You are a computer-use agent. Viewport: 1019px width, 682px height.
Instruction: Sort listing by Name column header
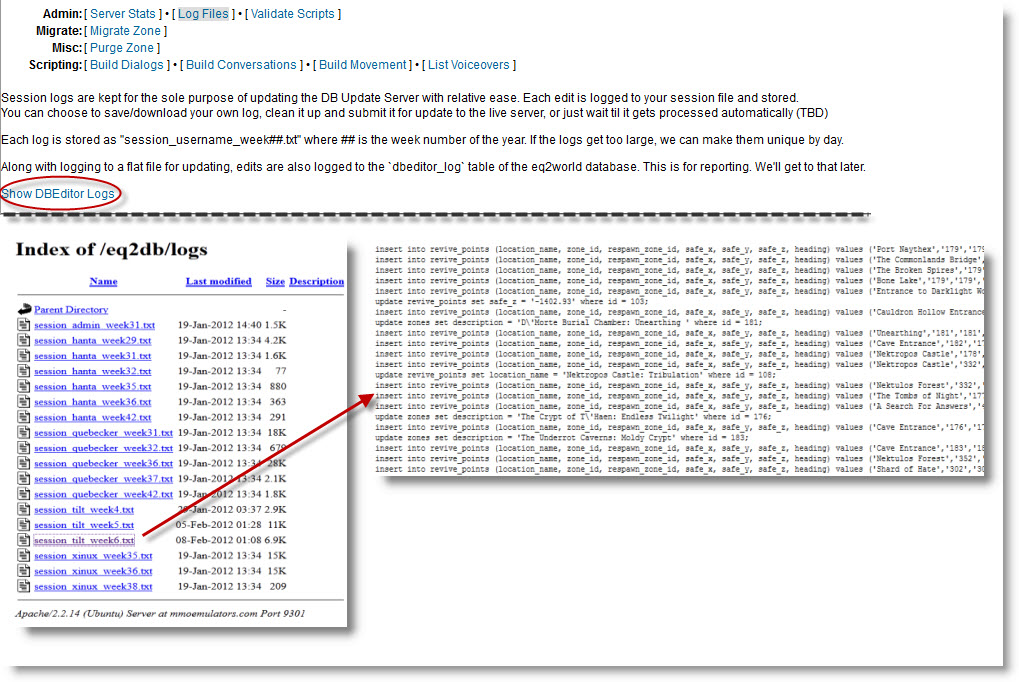point(103,282)
